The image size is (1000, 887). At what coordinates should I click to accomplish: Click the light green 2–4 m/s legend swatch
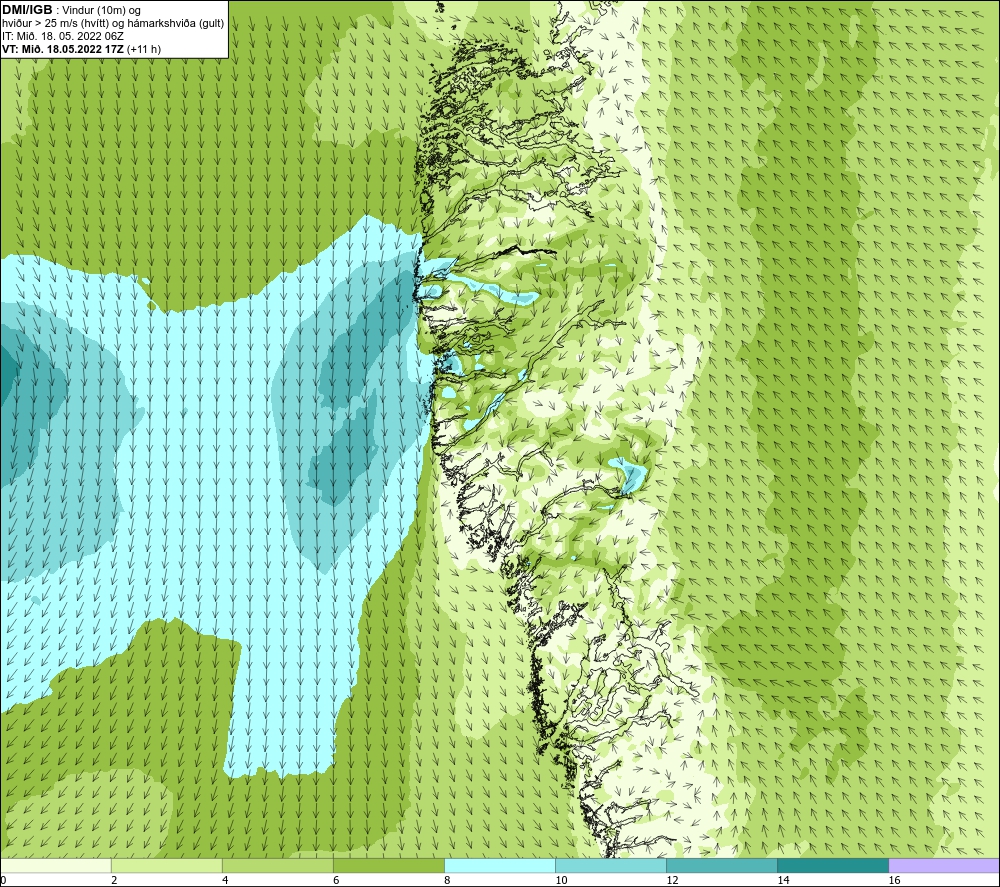pos(166,865)
